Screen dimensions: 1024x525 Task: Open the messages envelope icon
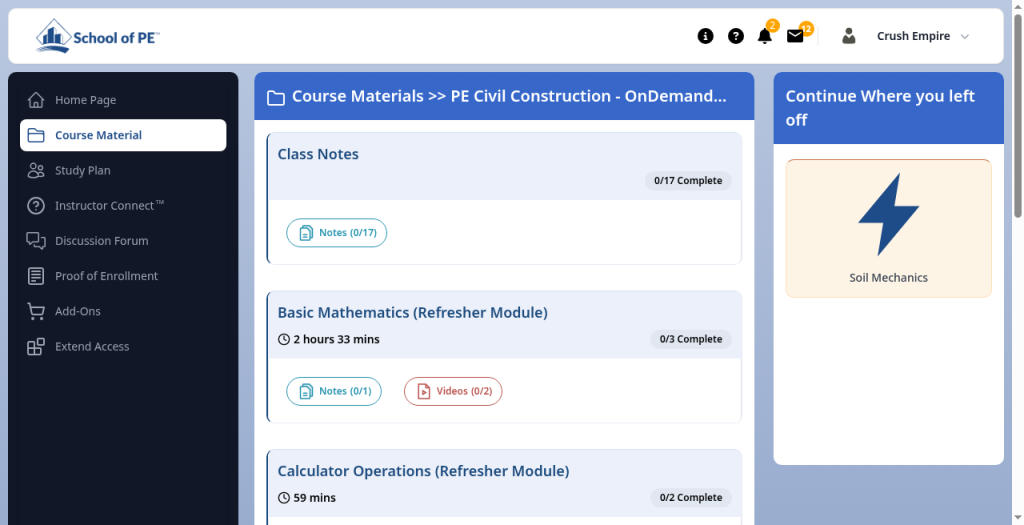point(795,37)
